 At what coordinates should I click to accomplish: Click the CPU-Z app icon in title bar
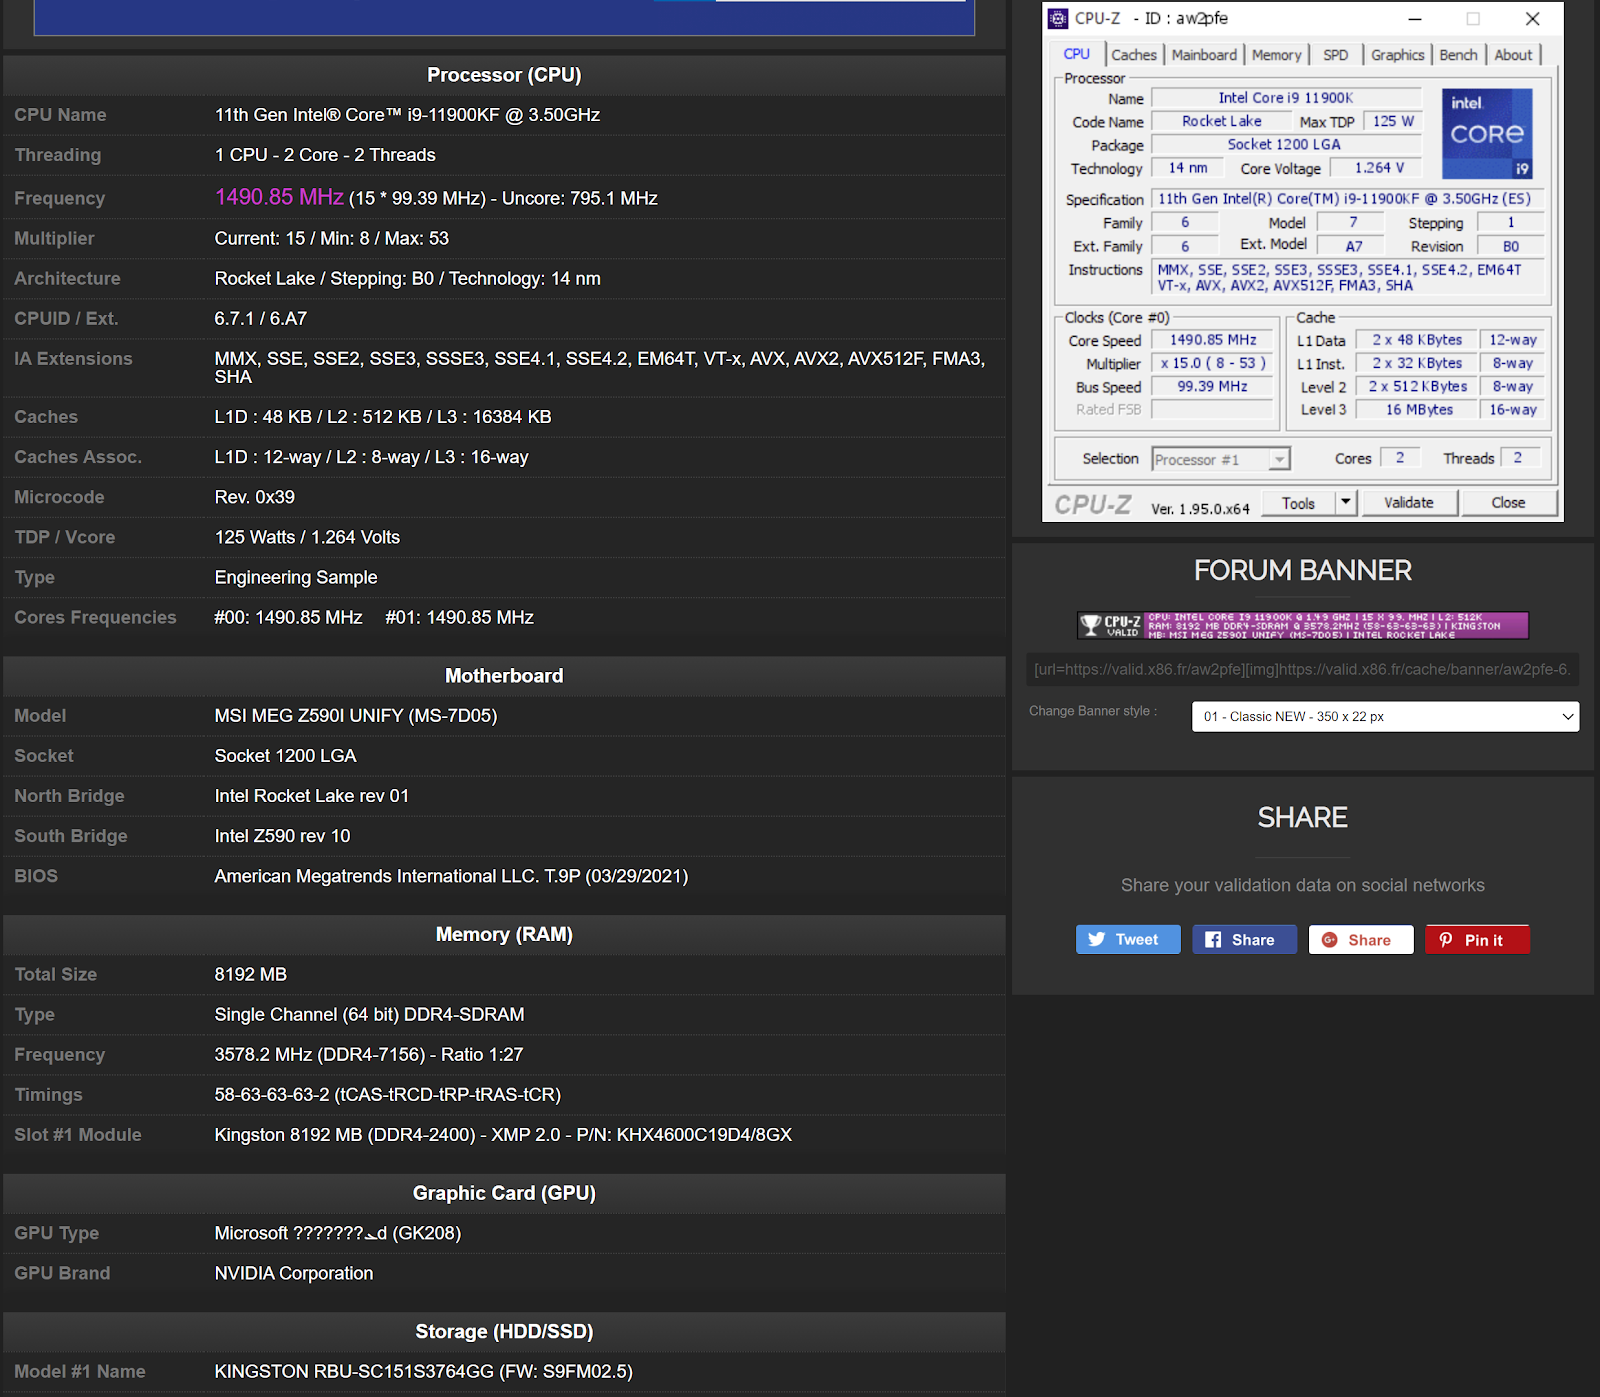tap(1057, 18)
